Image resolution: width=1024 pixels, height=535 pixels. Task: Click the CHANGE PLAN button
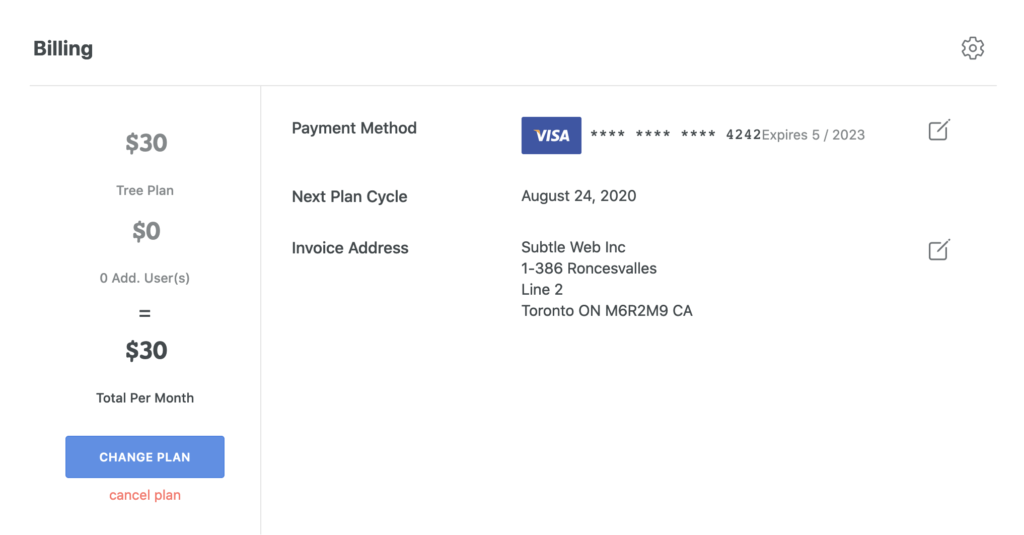click(145, 457)
